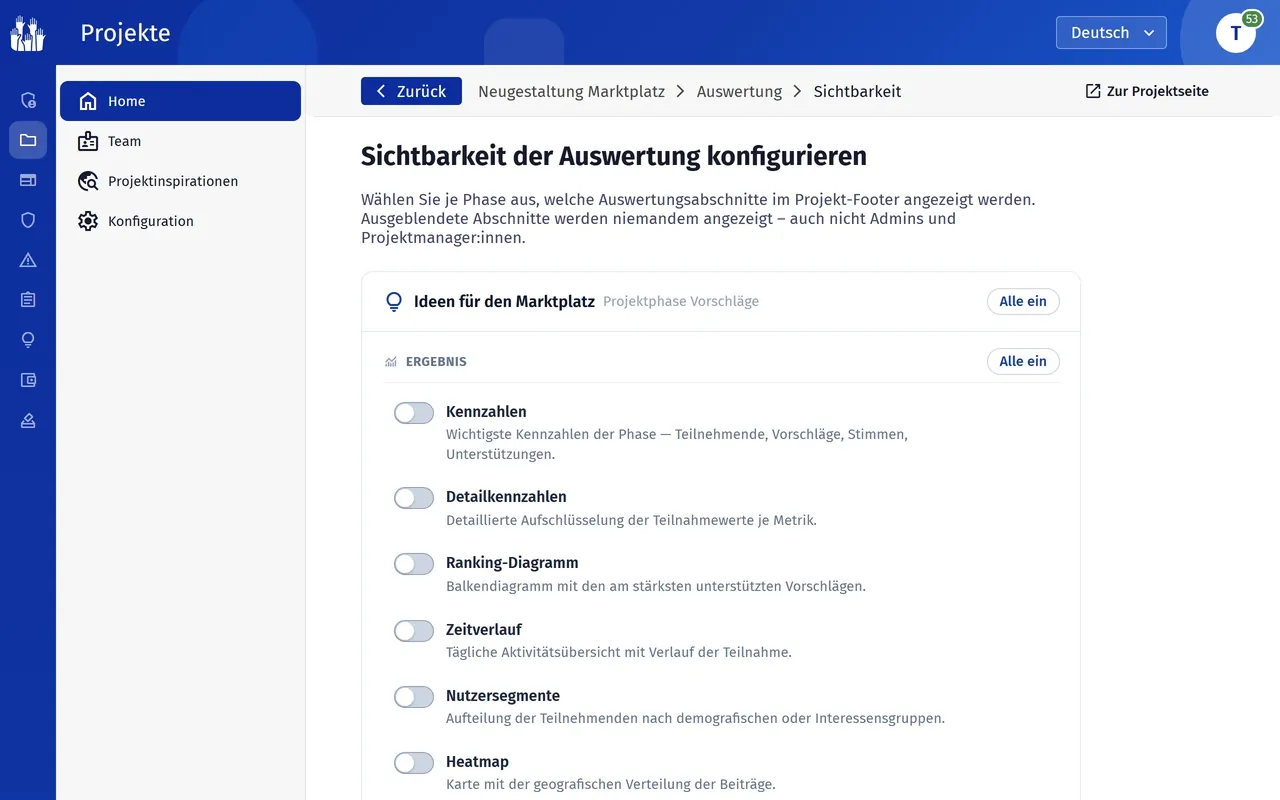Click the Projekte header title
The height and width of the screenshot is (800, 1280).
point(125,33)
